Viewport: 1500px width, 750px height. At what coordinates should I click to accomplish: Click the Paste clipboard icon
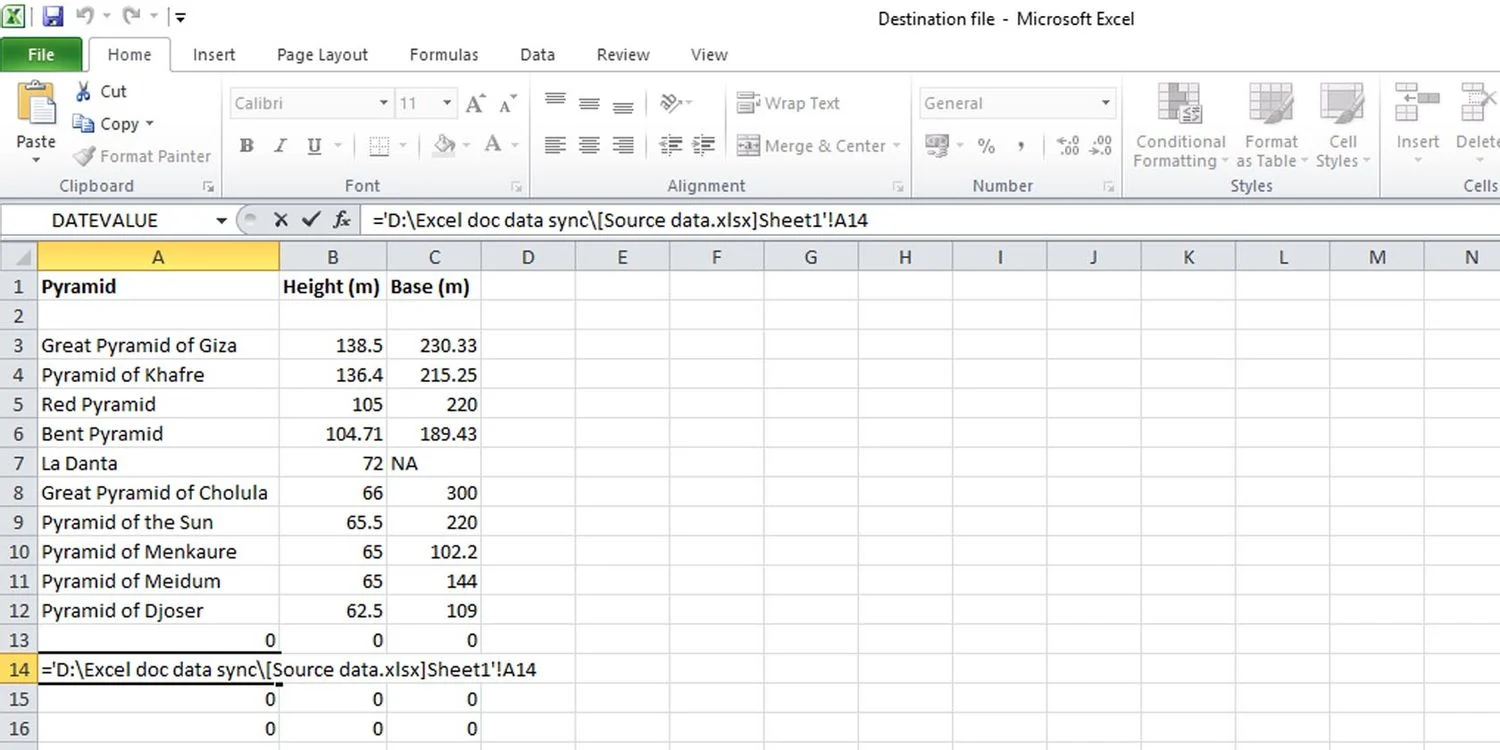pyautogui.click(x=36, y=104)
